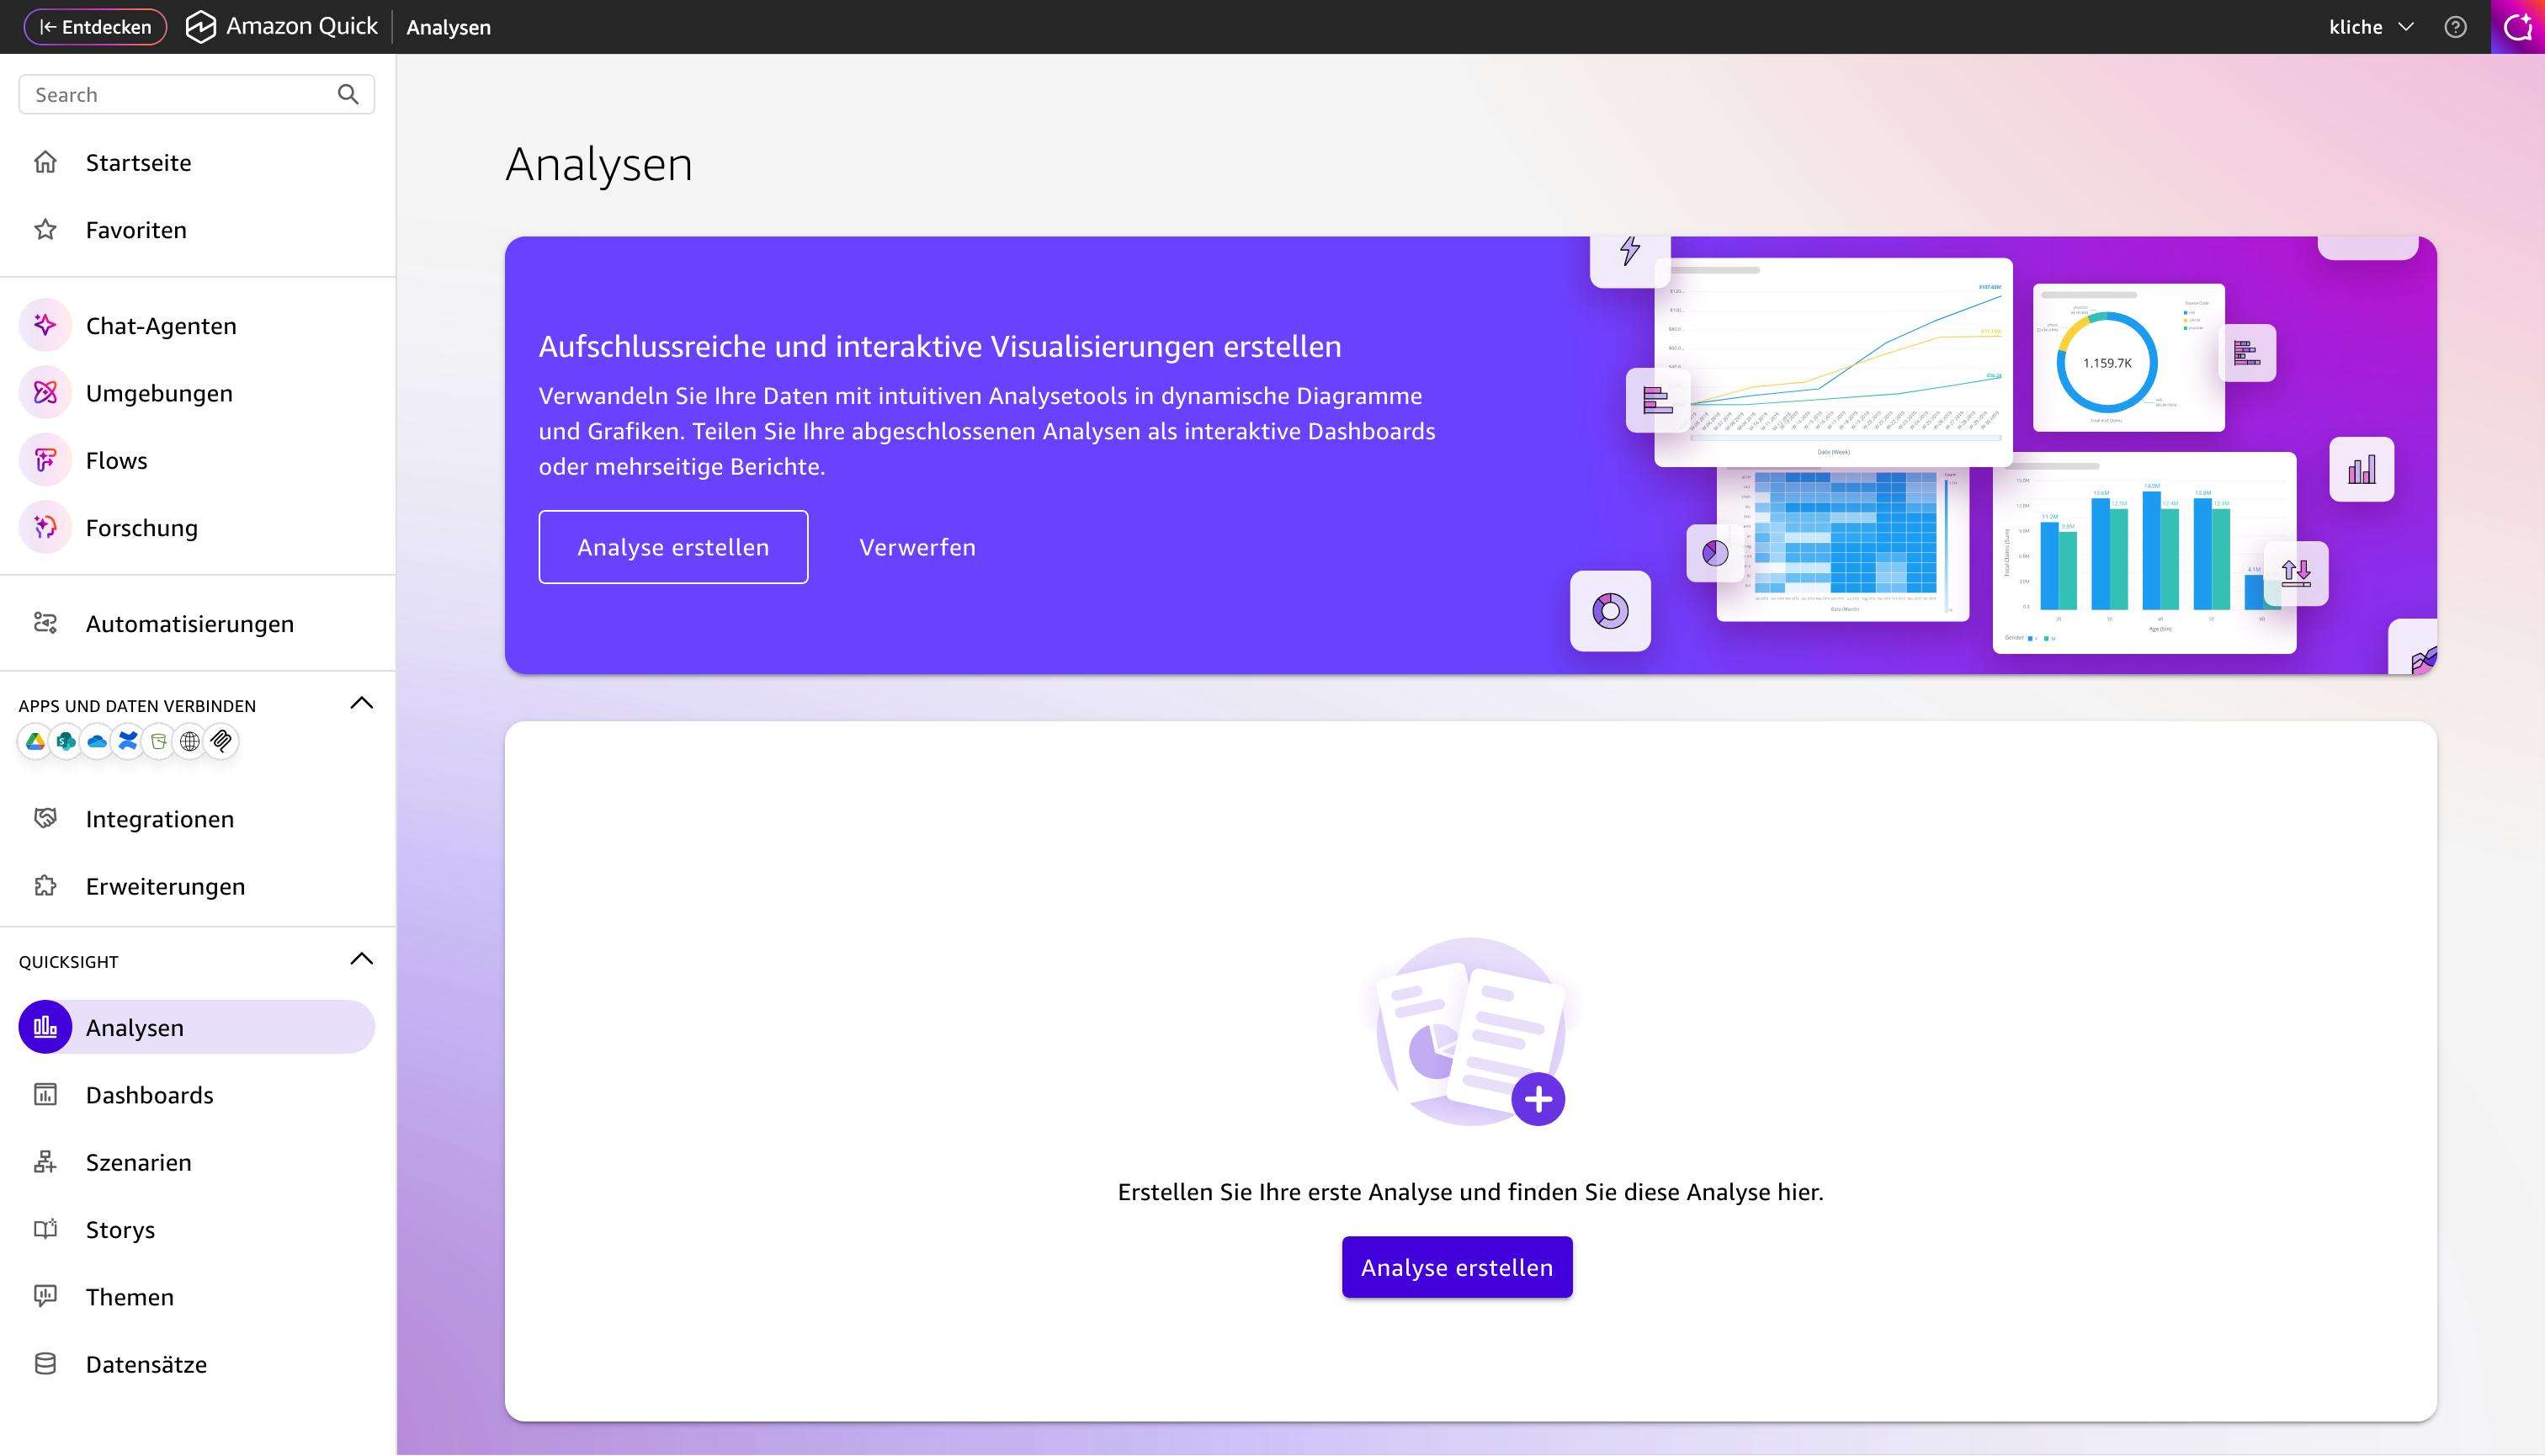2545x1456 pixels.
Task: Click the help question mark icon
Action: [x=2455, y=27]
